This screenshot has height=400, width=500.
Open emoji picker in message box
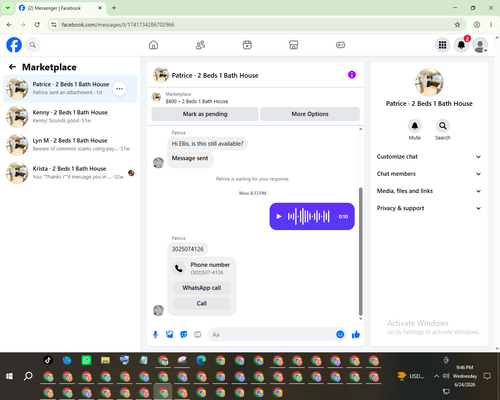pyautogui.click(x=340, y=334)
